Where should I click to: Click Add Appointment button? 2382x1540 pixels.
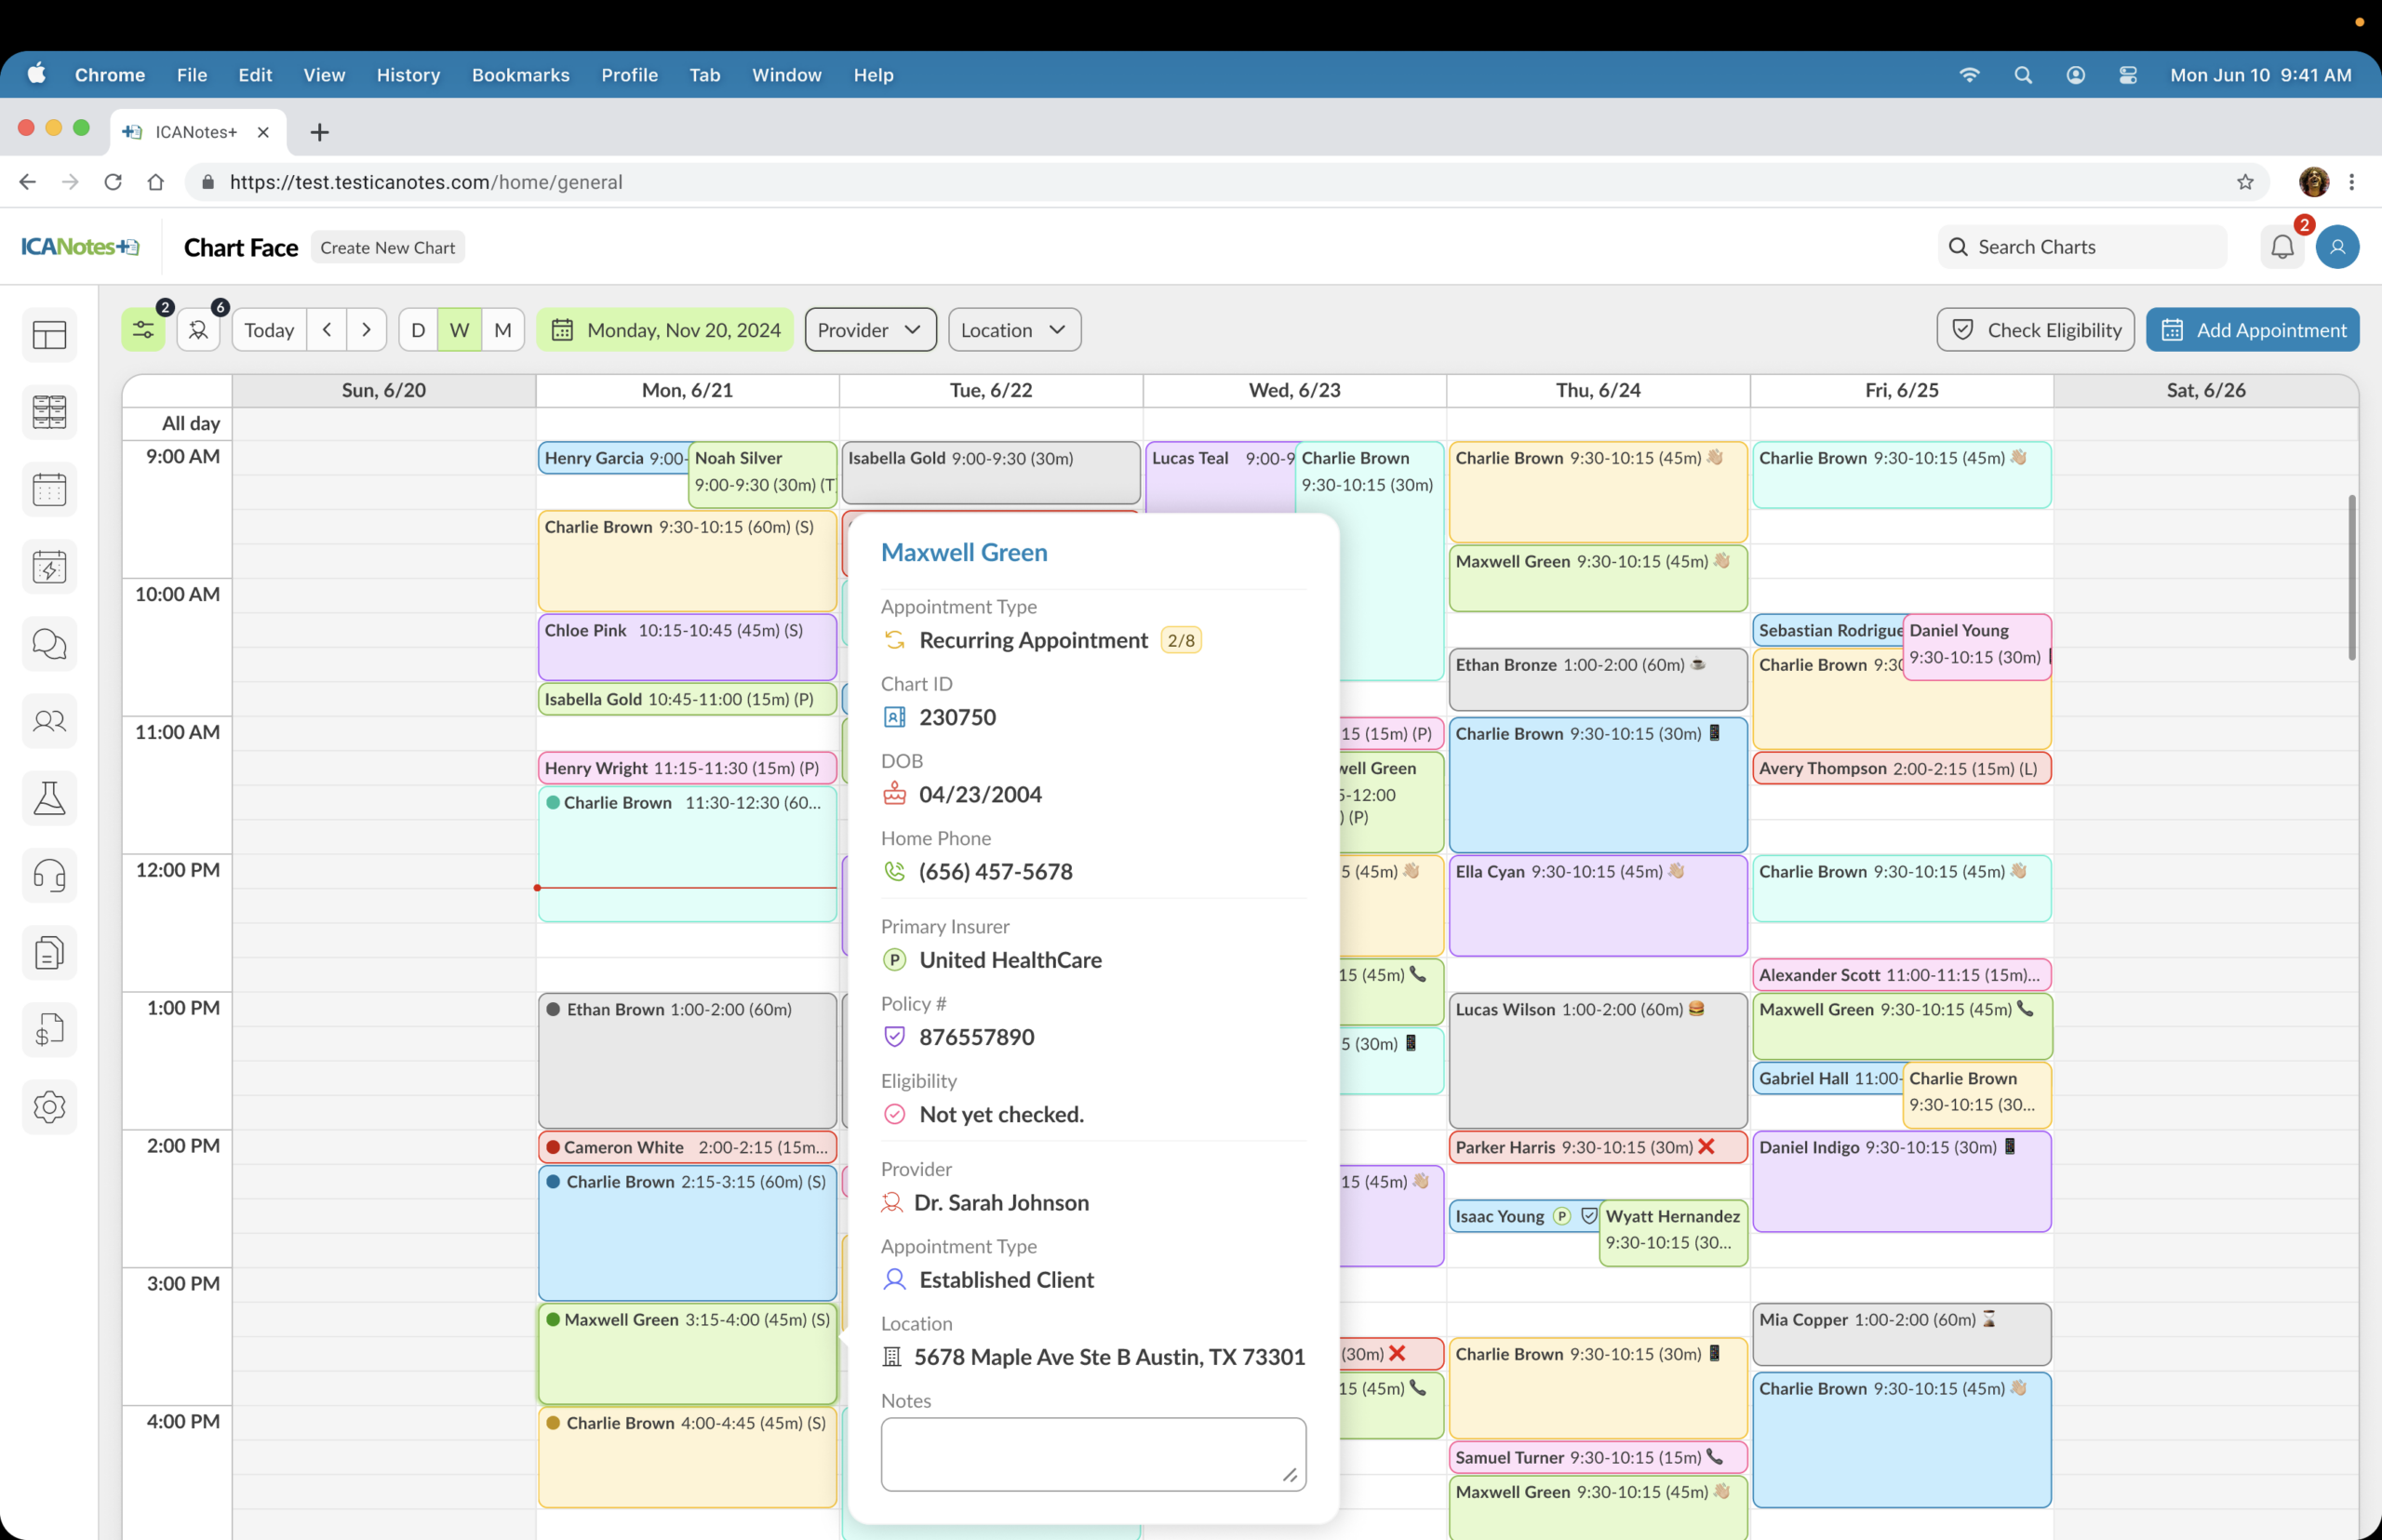(2251, 330)
